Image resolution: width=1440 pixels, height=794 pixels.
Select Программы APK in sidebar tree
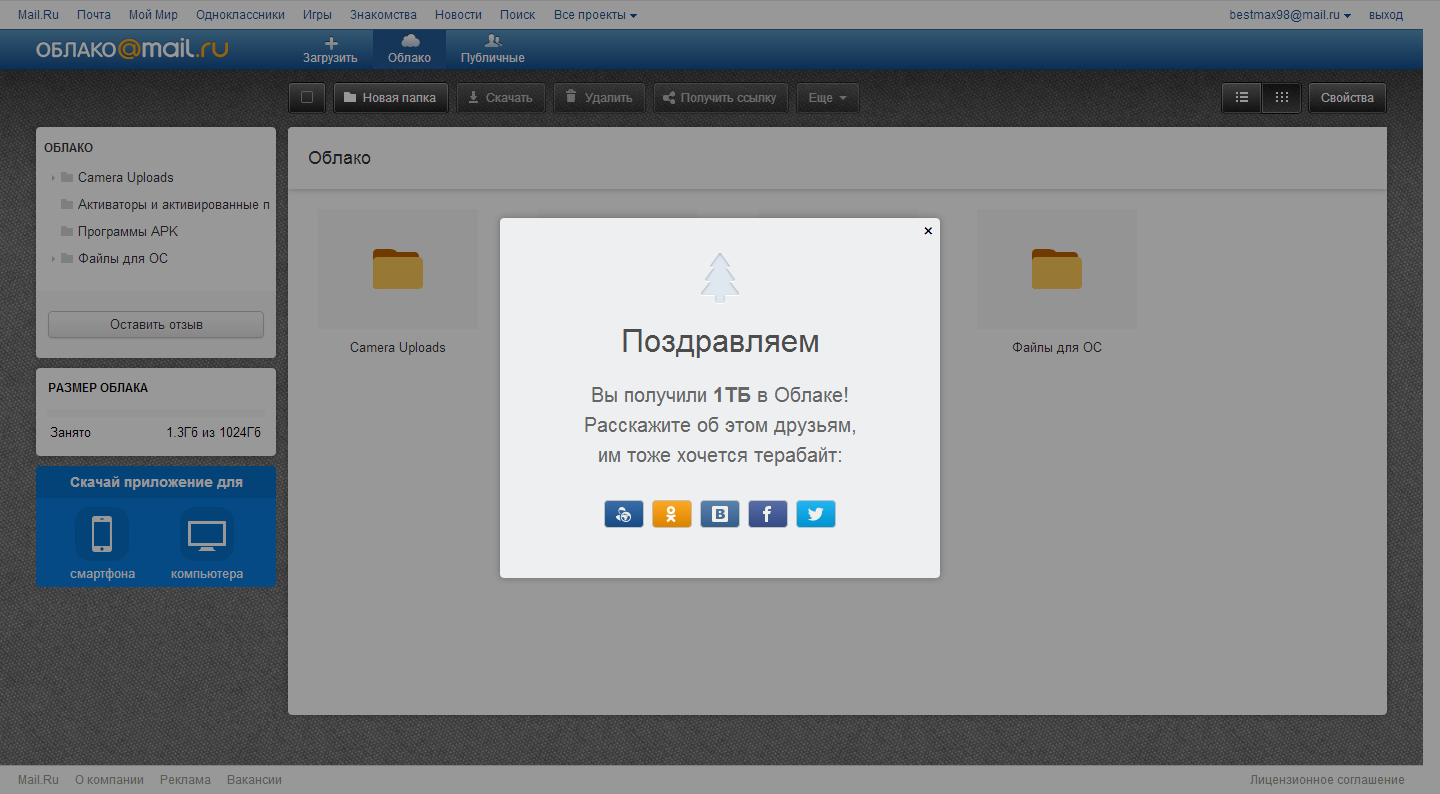tap(128, 232)
